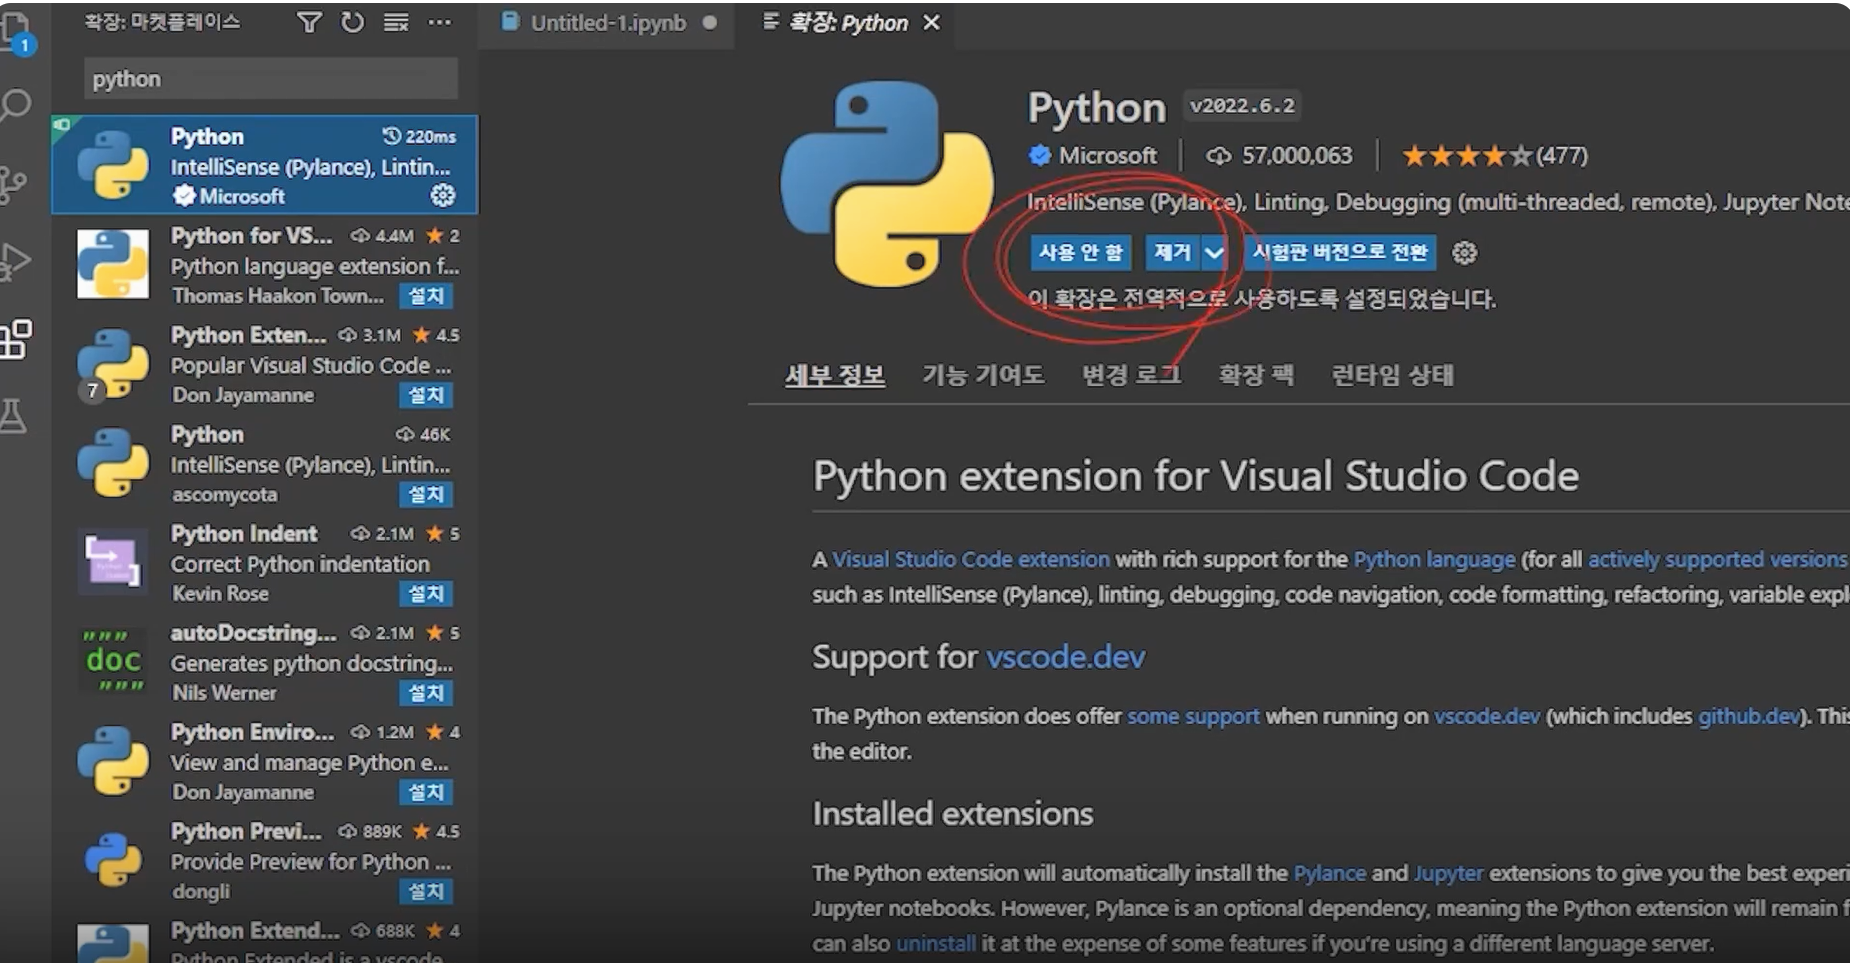Refresh the extensions marketplace list
1850x963 pixels.
pyautogui.click(x=352, y=22)
